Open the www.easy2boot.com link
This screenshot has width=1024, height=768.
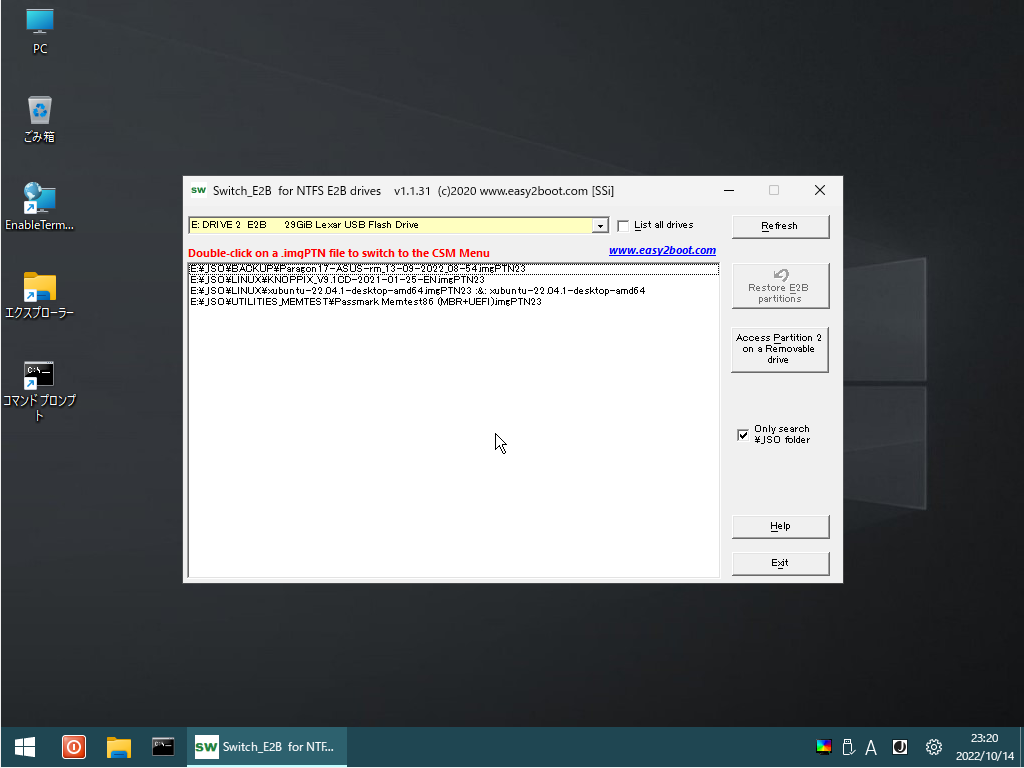(662, 251)
